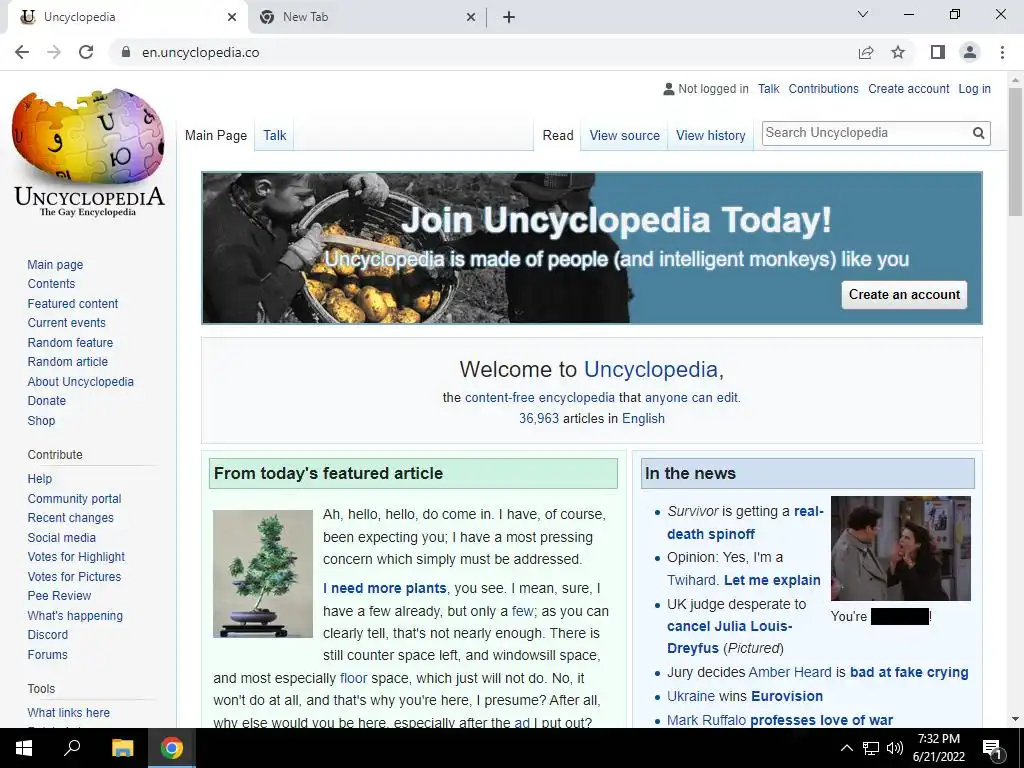Click the Donate sidebar link
This screenshot has width=1024, height=768.
(46, 401)
